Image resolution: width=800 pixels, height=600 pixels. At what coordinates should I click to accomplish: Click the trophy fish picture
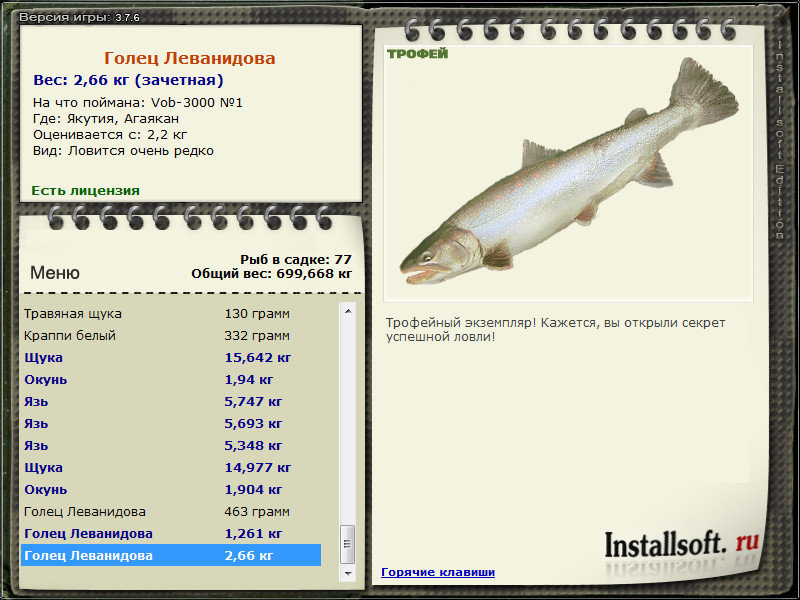(568, 173)
